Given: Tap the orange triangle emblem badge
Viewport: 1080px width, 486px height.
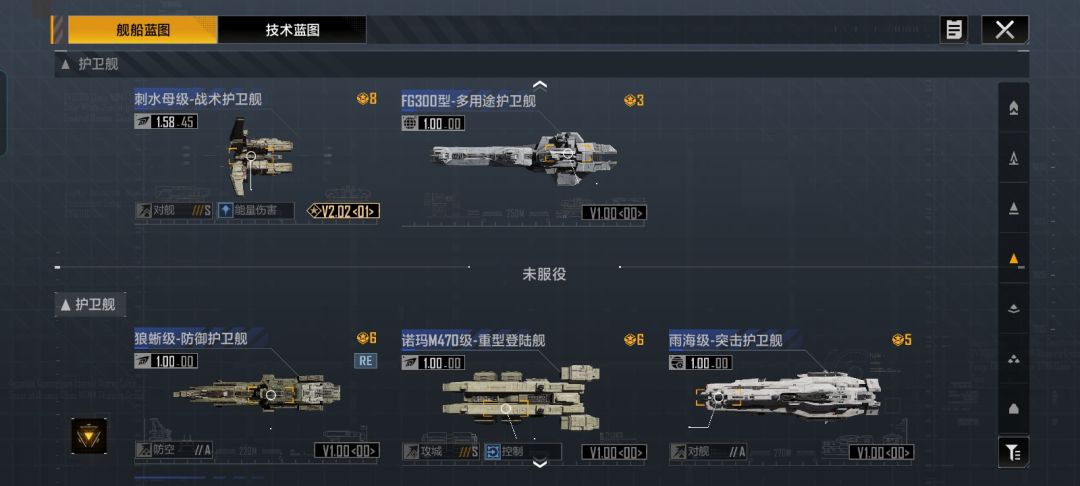Looking at the screenshot, I should pyautogui.click(x=89, y=436).
